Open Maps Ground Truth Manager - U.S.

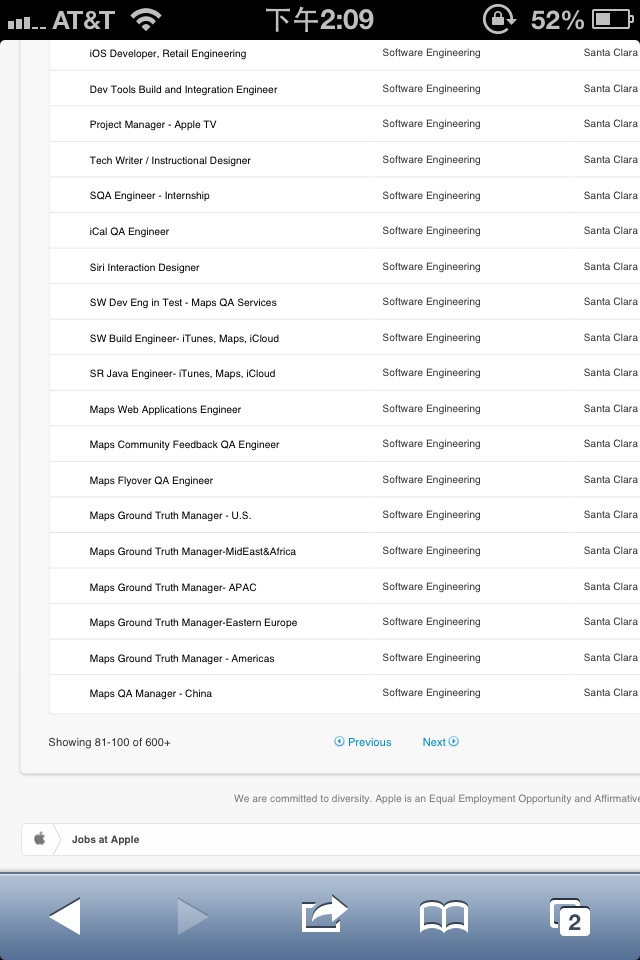point(170,516)
